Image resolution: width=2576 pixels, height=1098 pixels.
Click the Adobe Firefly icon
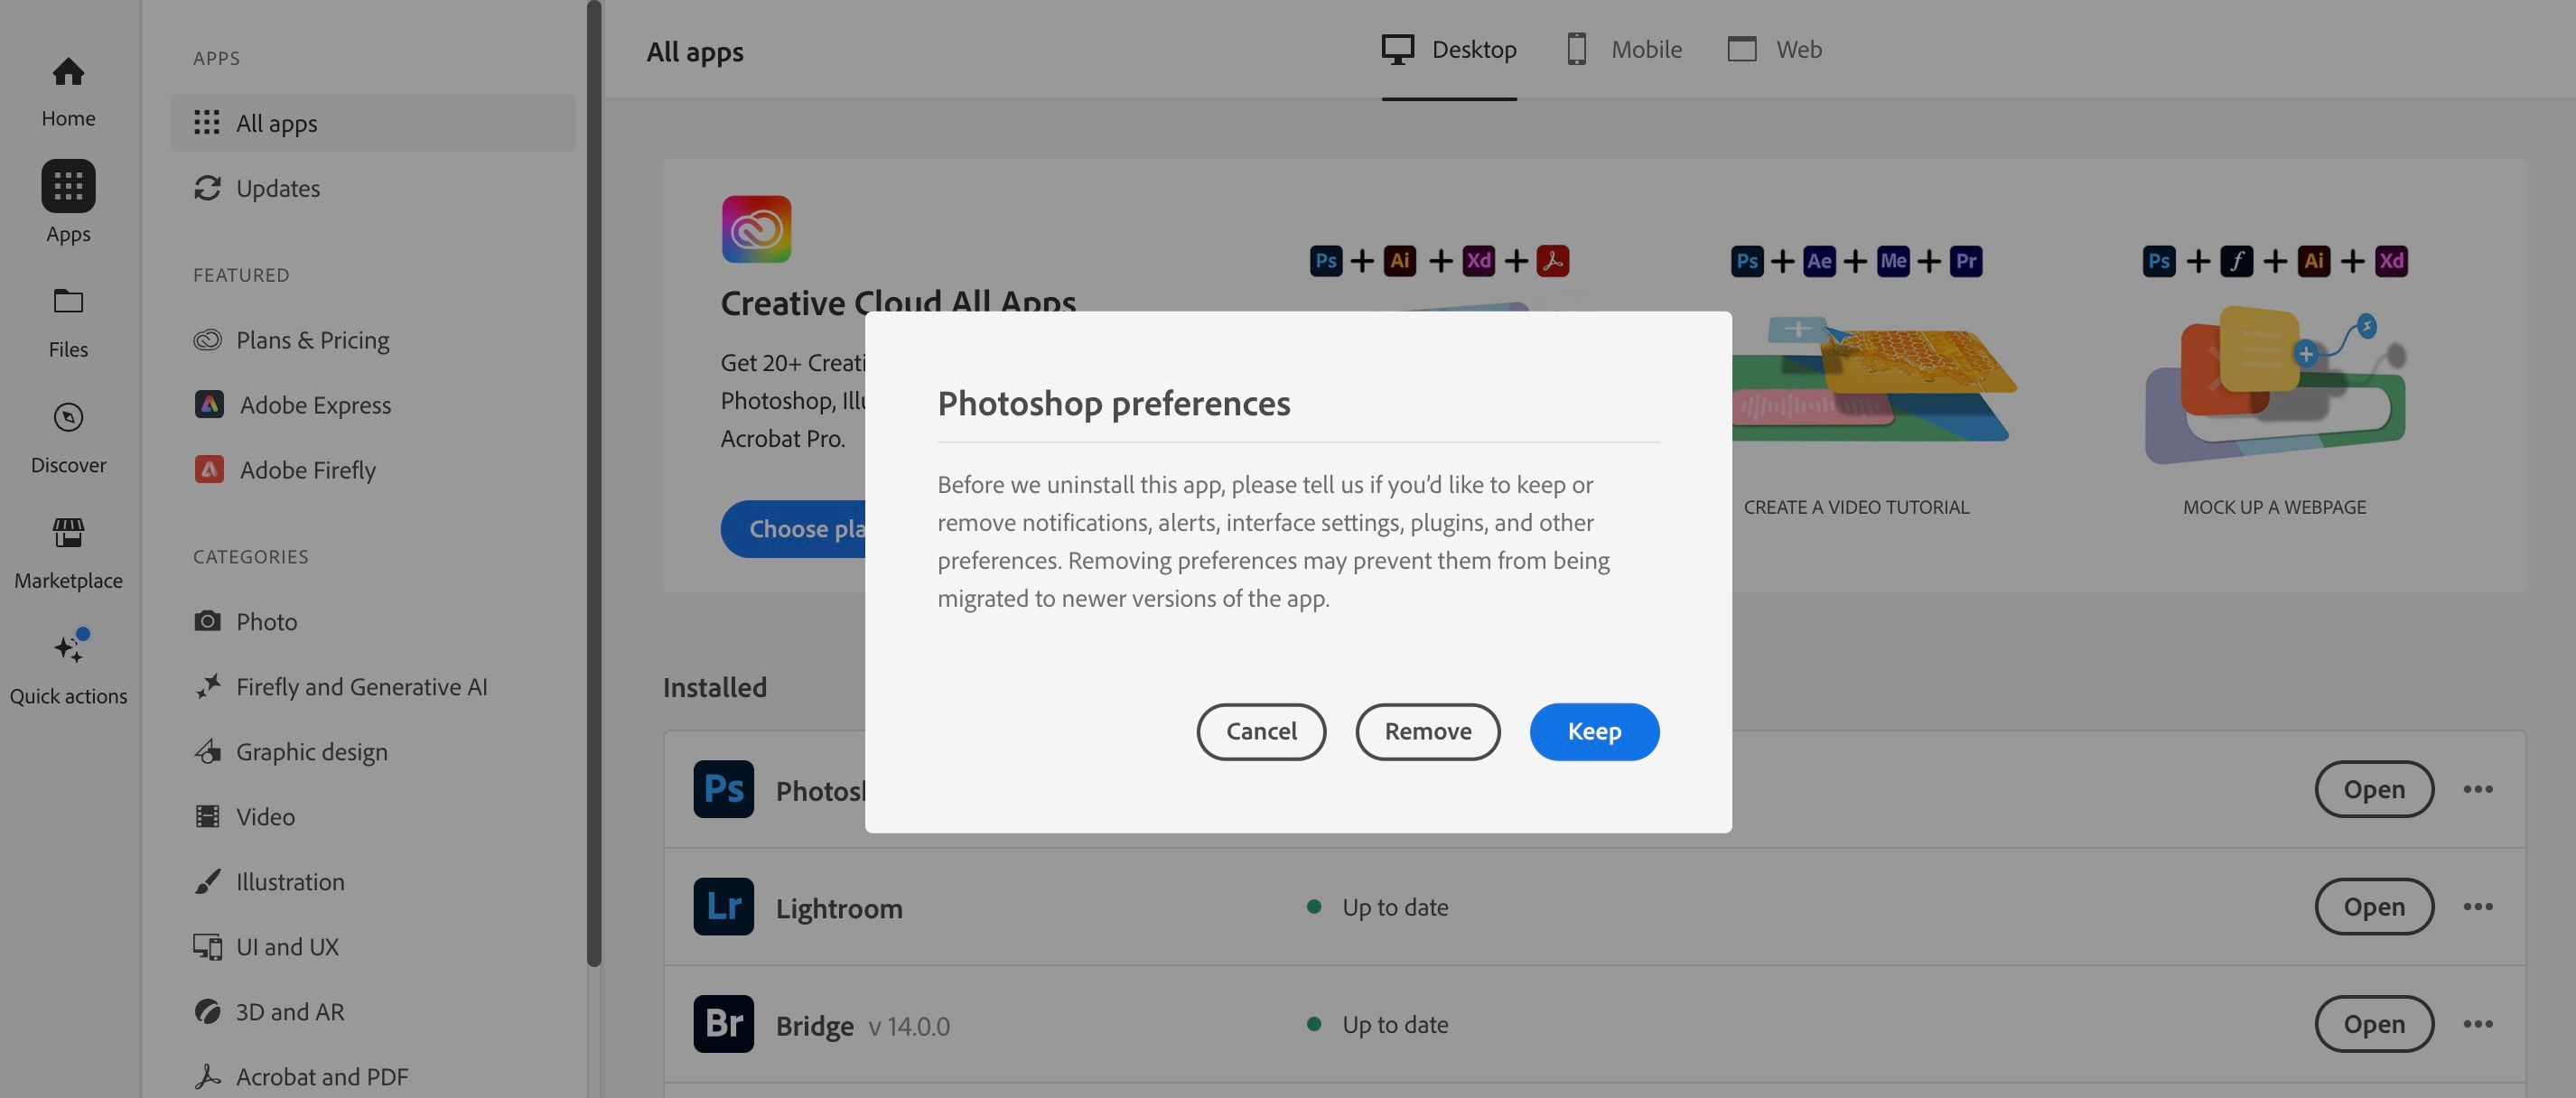pyautogui.click(x=208, y=469)
